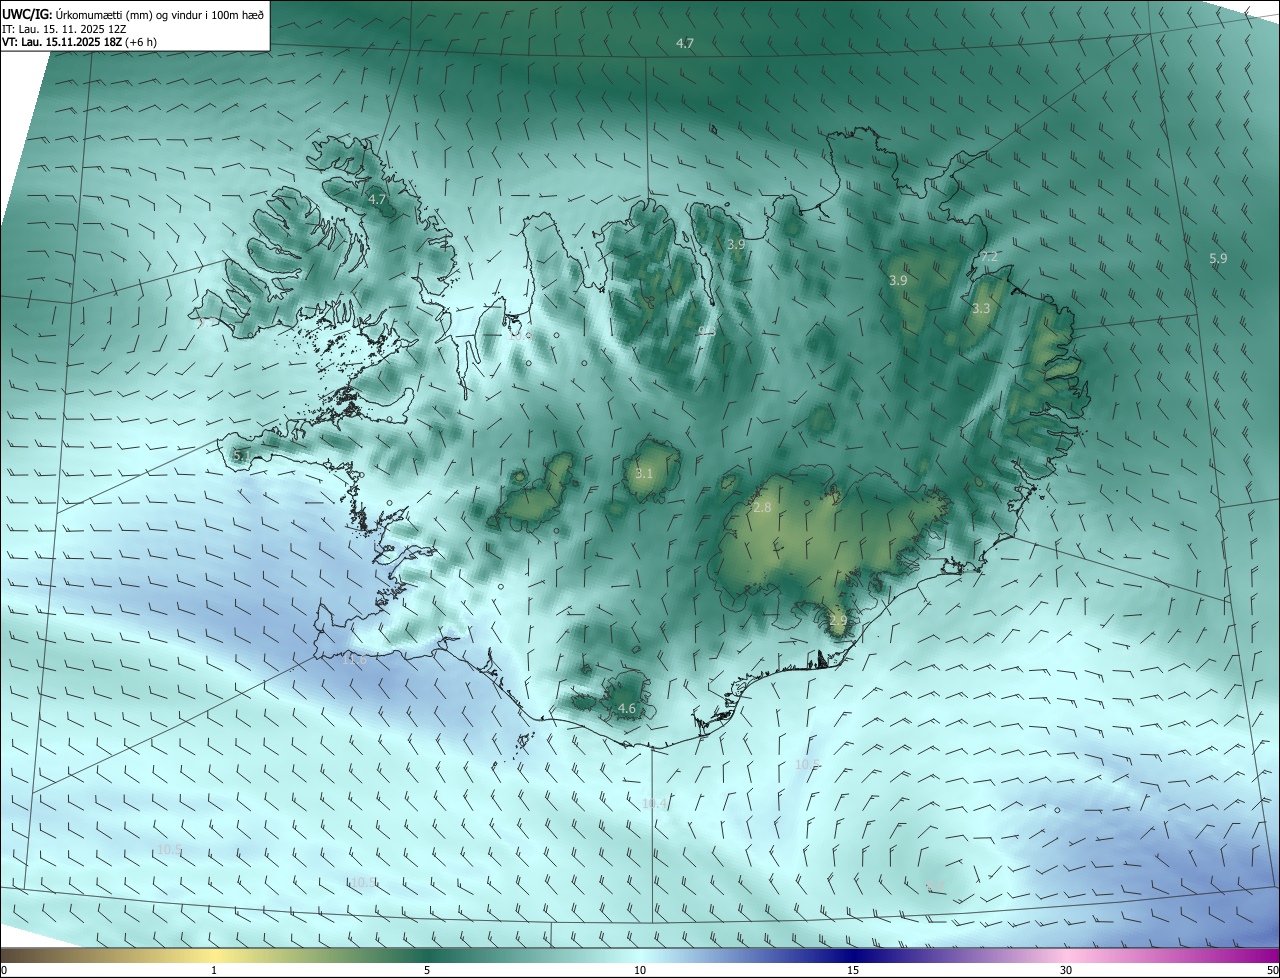
Task: Click the color scale label 50
Action: (x=1272, y=970)
